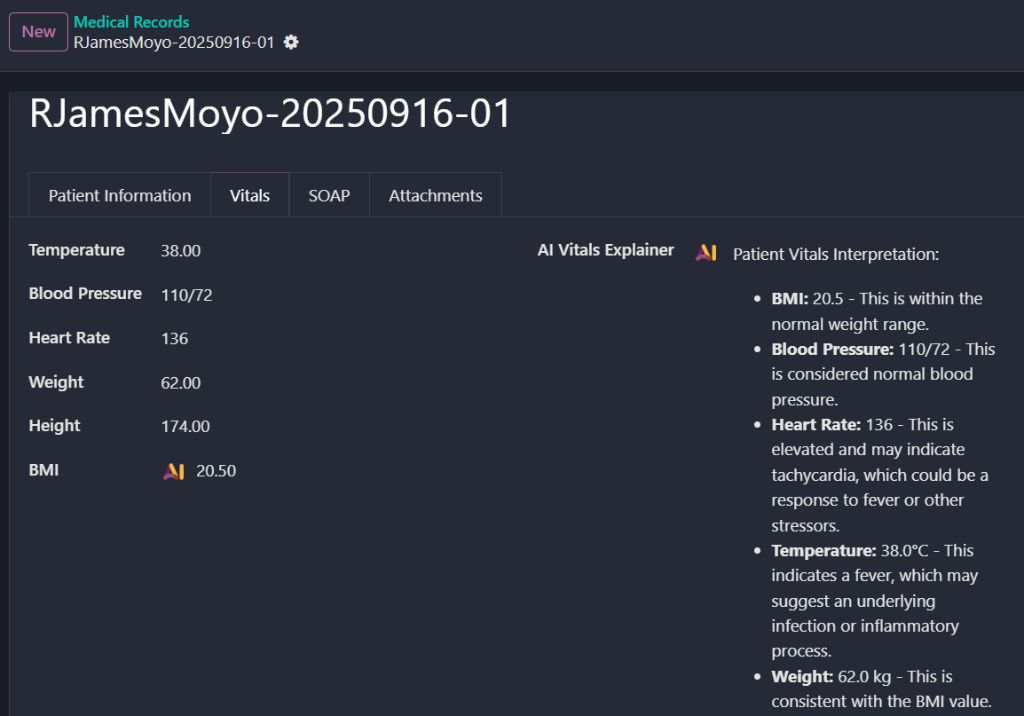Open the SOAP tab
Screen dimensions: 1024x716
tap(329, 195)
